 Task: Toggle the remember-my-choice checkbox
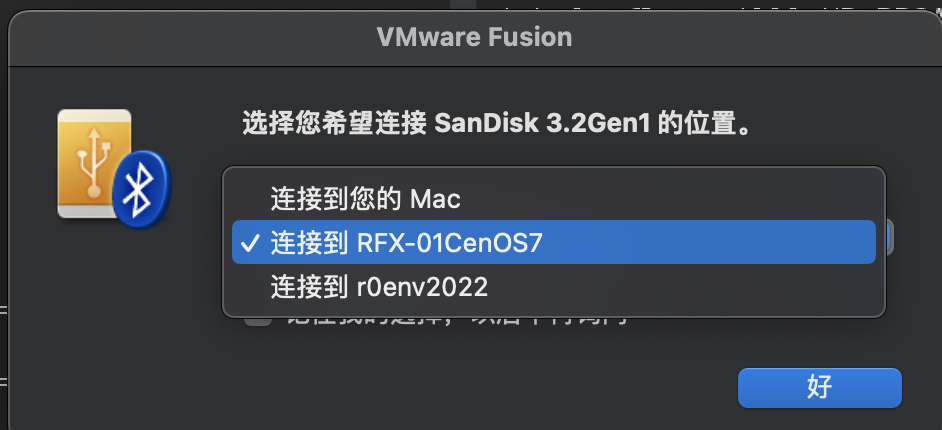[x=258, y=319]
